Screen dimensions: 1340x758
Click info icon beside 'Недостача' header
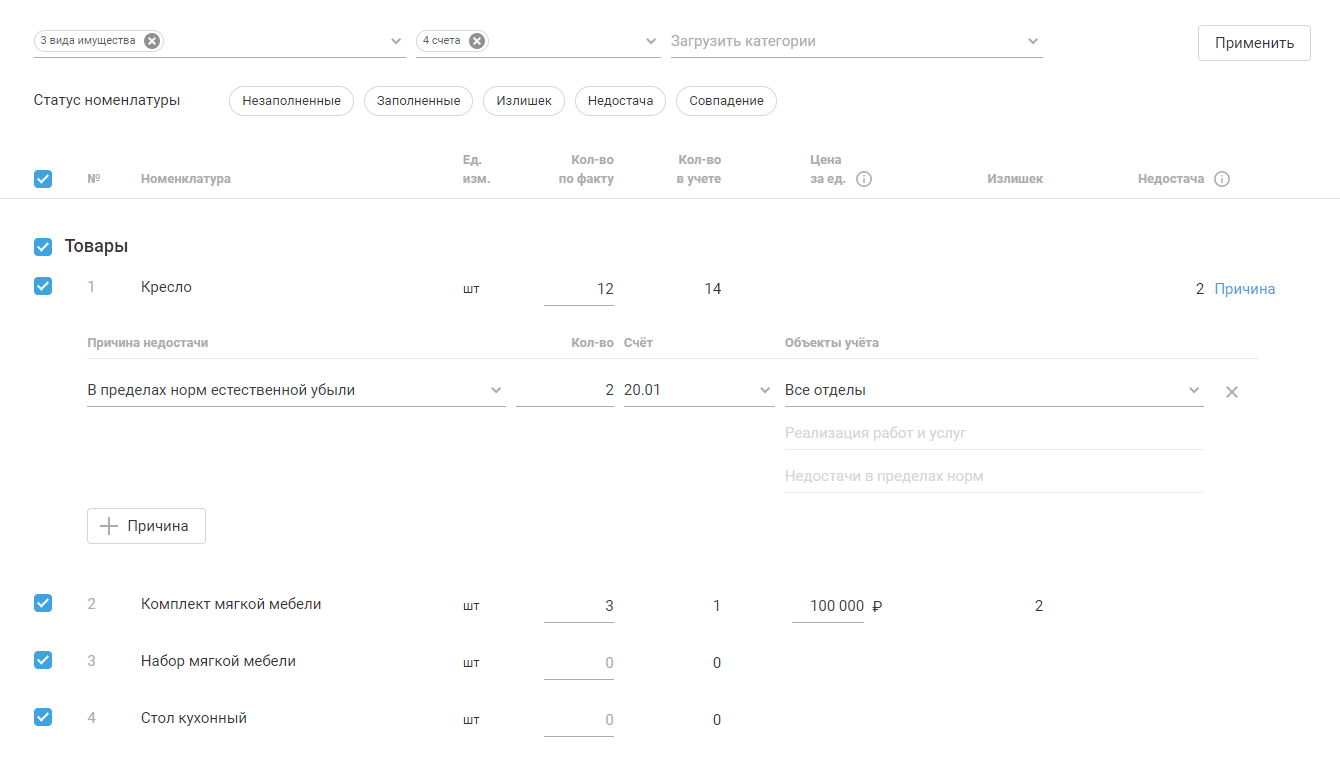pyautogui.click(x=1222, y=180)
